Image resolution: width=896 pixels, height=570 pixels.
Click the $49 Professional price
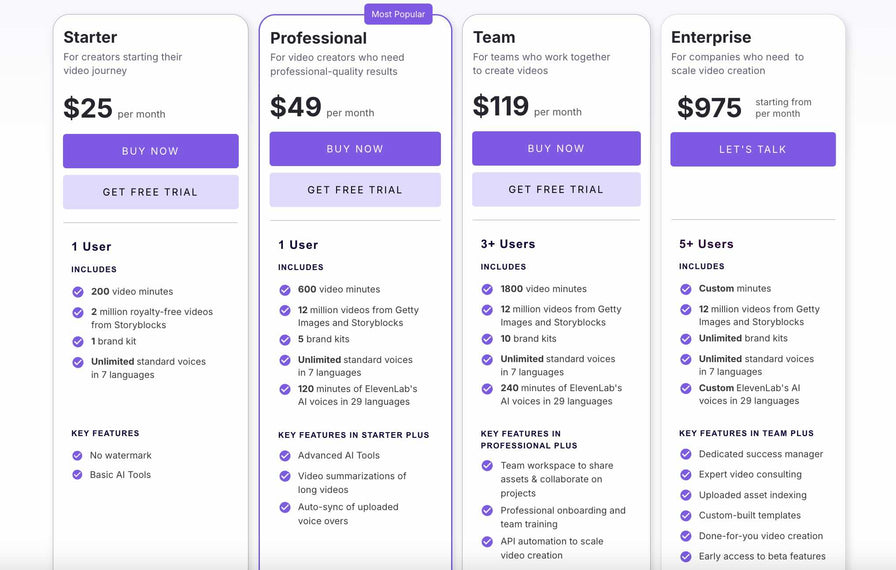pos(296,107)
